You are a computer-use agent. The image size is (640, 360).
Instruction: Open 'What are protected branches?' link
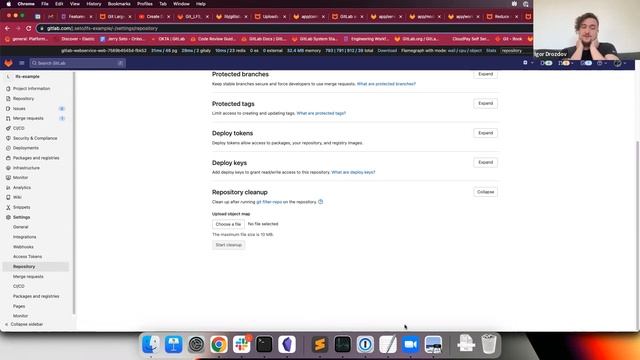pos(386,84)
